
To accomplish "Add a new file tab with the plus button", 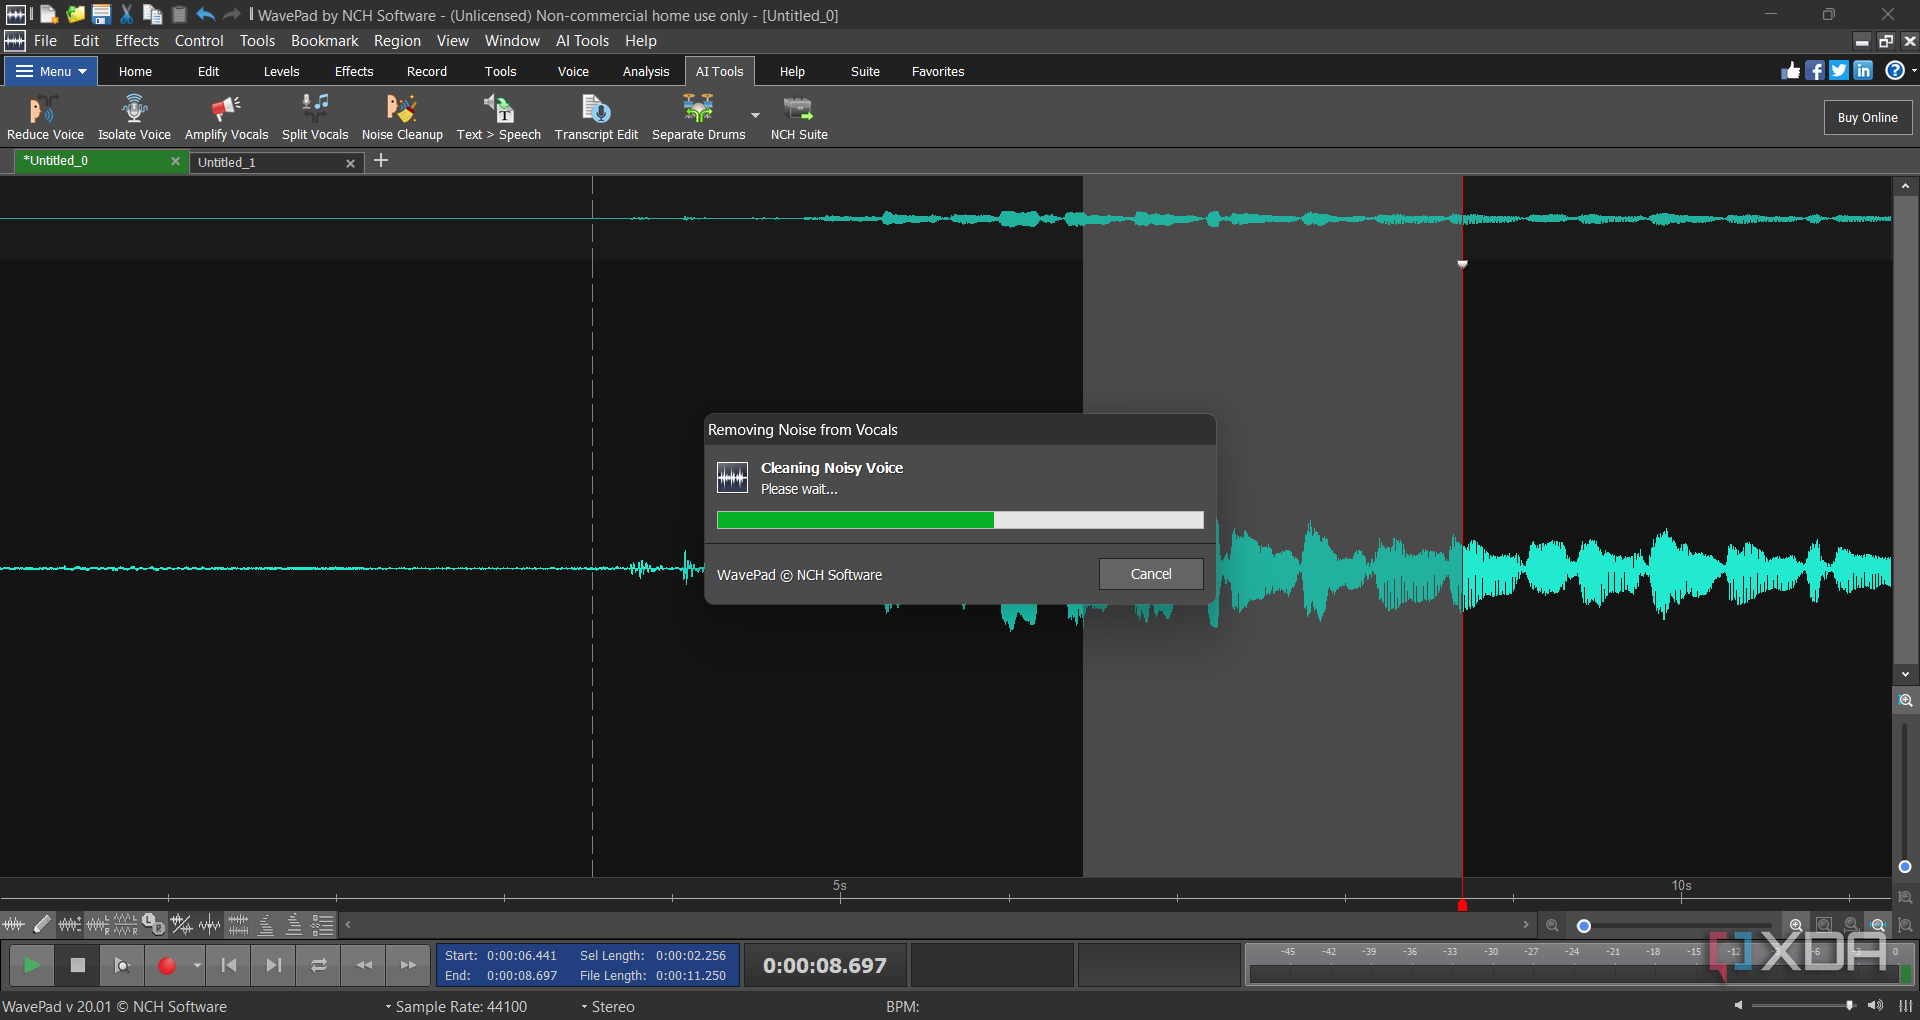I will 381,161.
